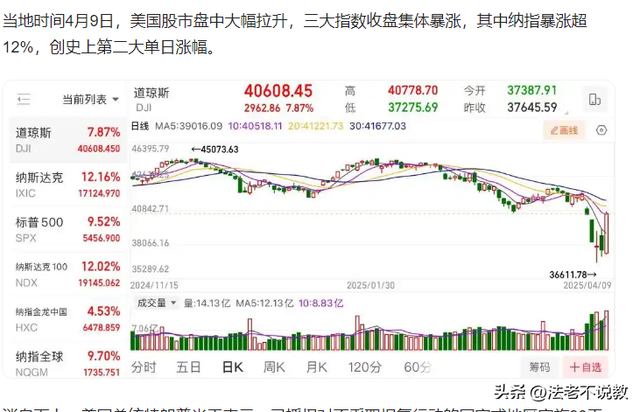Click the latest red candlestick on chart
Screen dimensions: 640x412
tap(607, 233)
